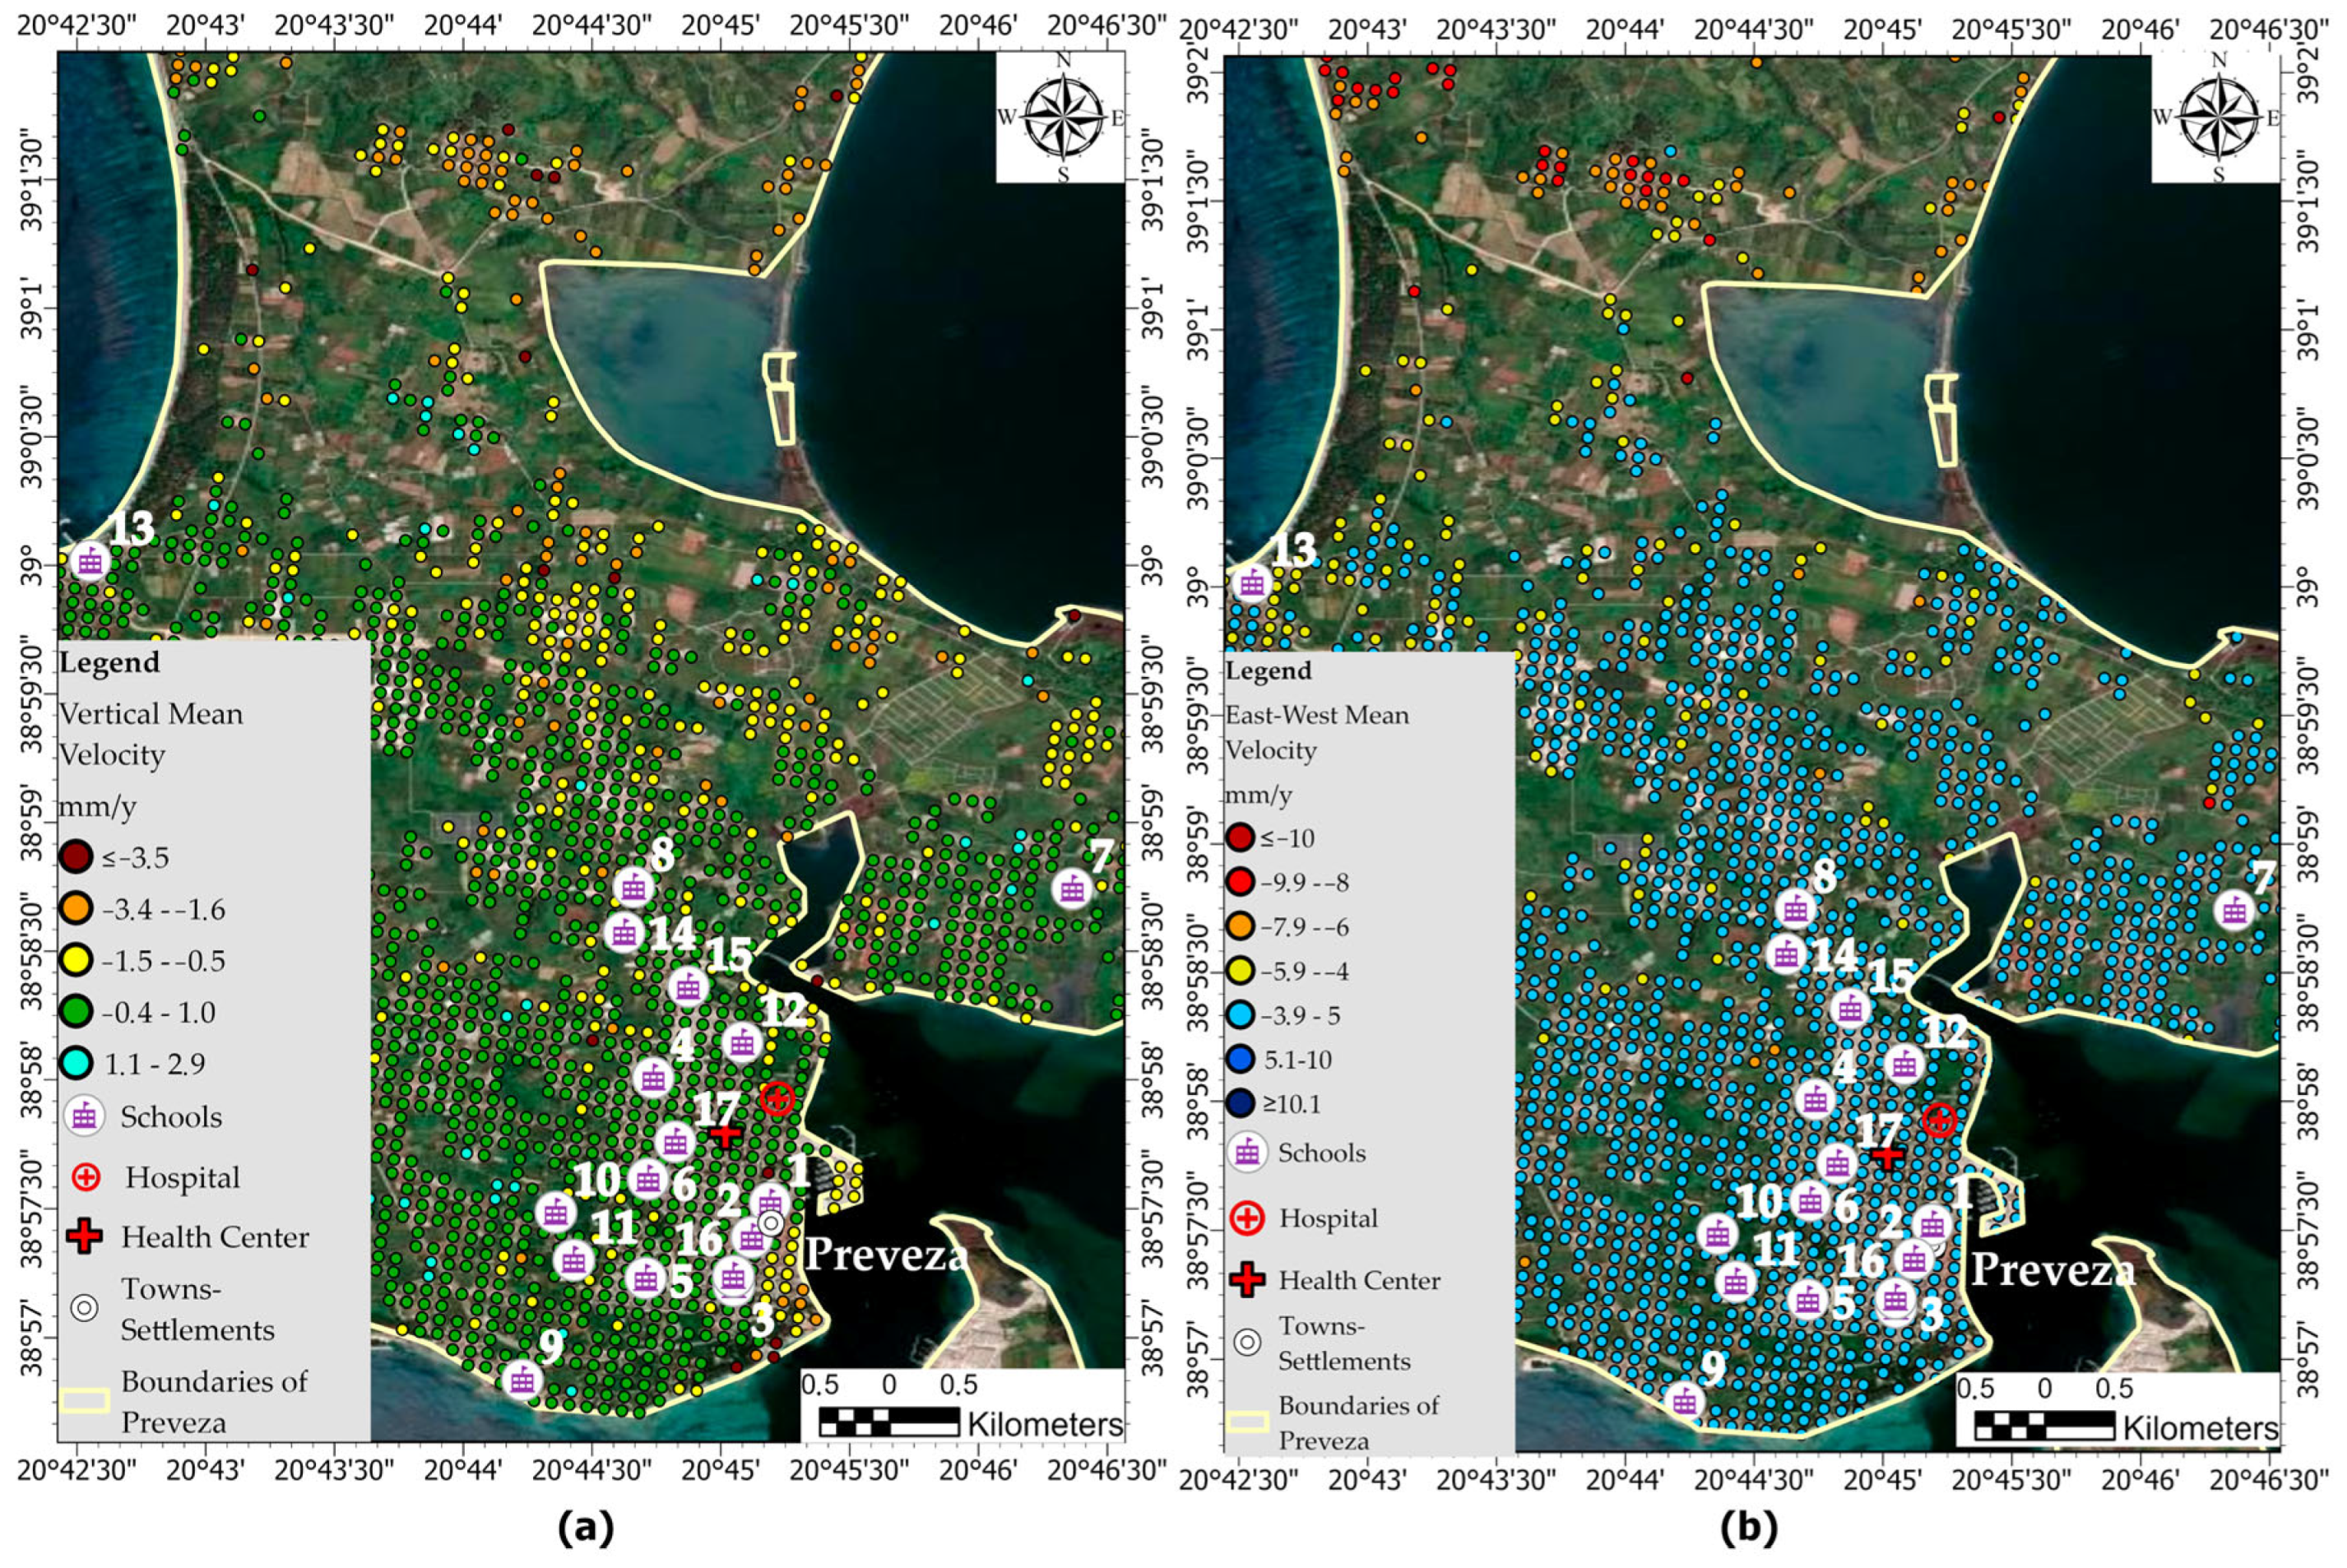This screenshot has width=2347, height=1568.
Task: Click school marker 9 in panel (a)
Action: pos(522,1380)
